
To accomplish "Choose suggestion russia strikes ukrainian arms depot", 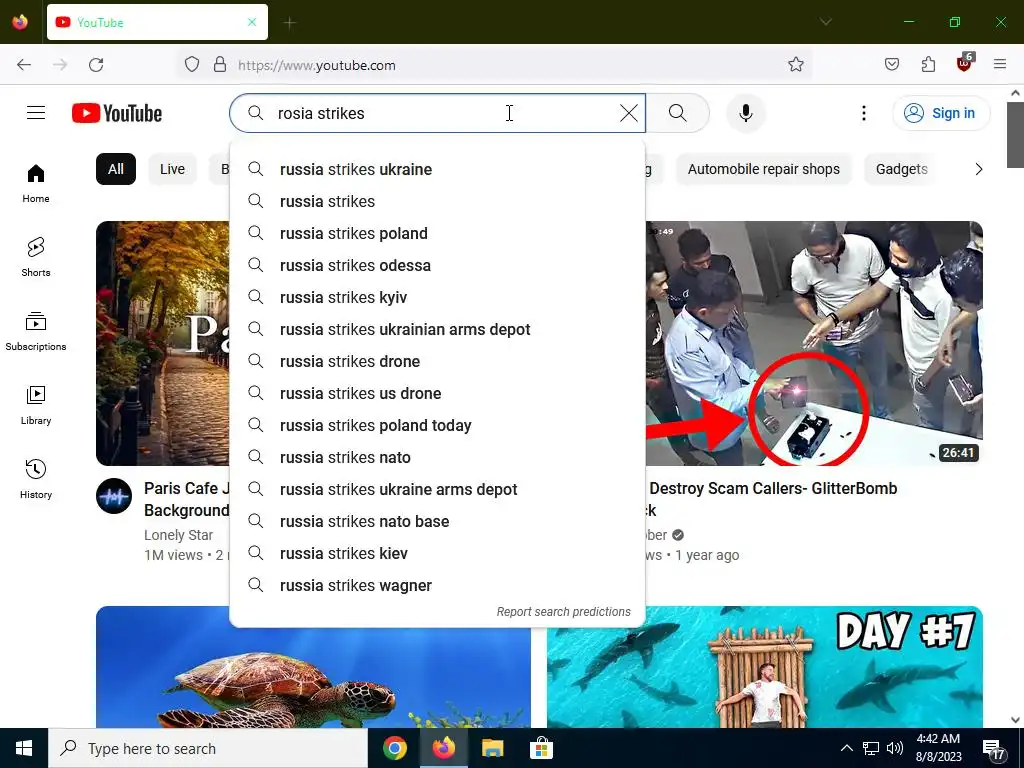I will 438,329.
